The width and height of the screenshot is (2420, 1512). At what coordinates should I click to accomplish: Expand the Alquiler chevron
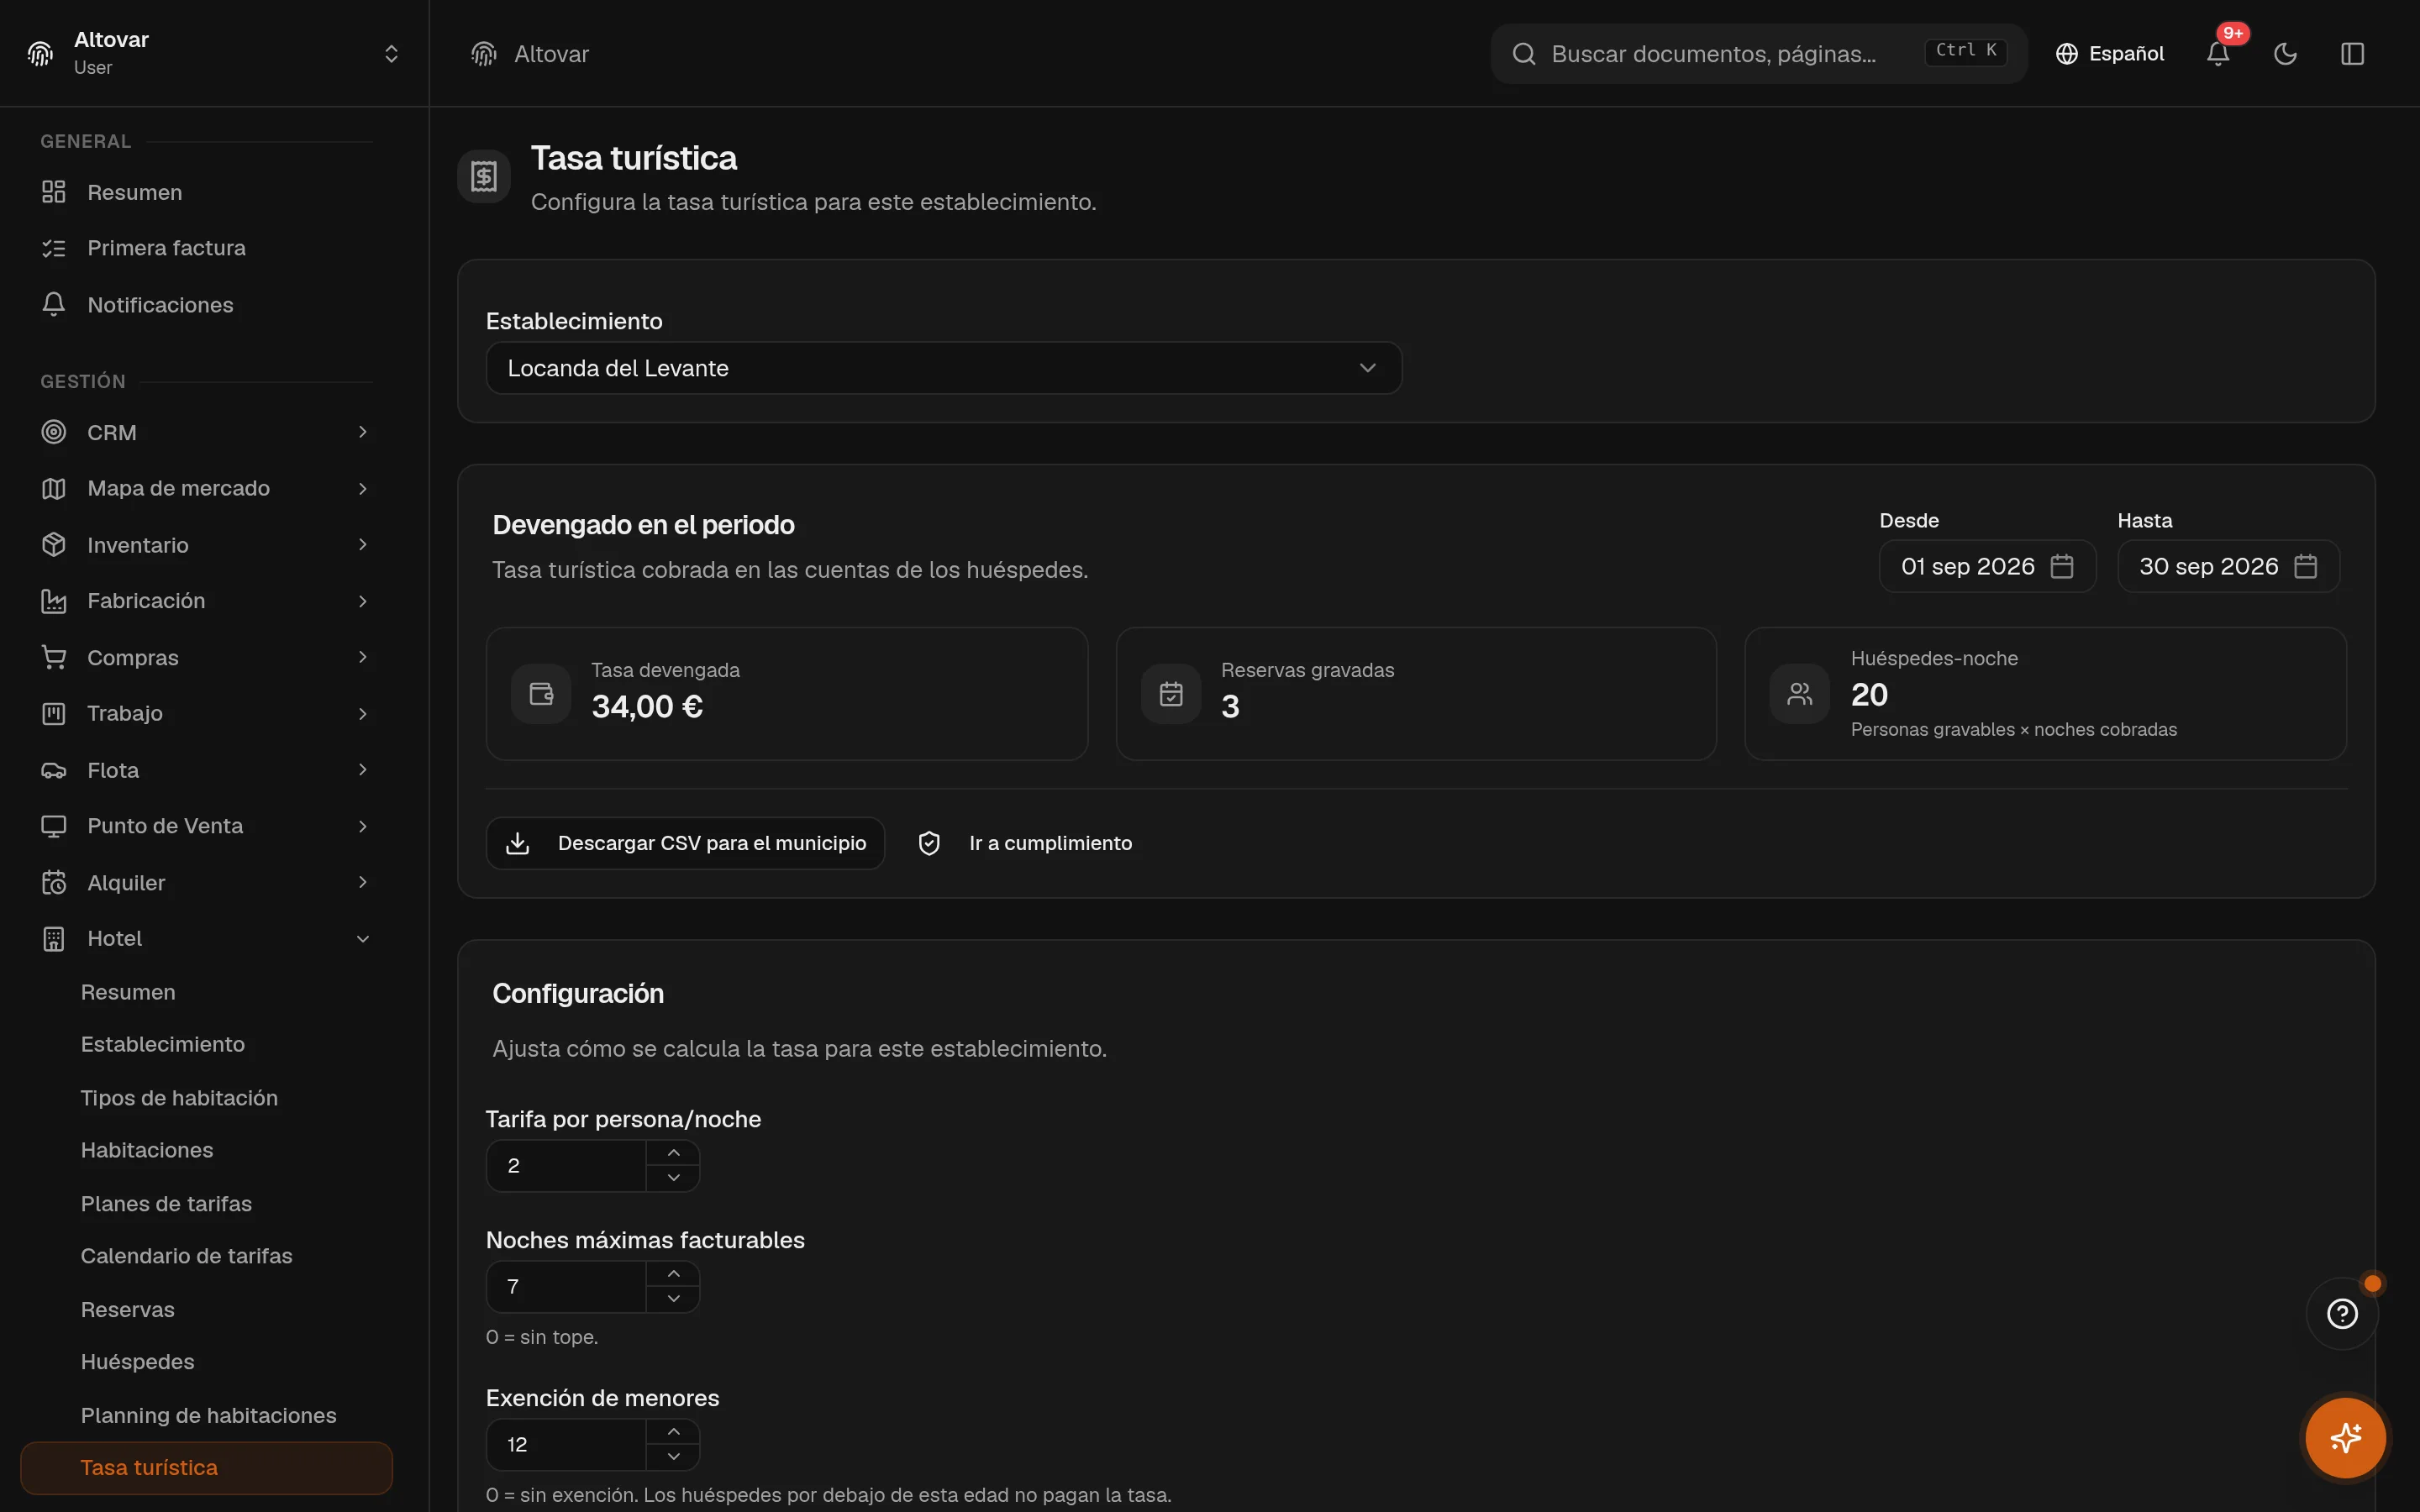click(x=363, y=882)
